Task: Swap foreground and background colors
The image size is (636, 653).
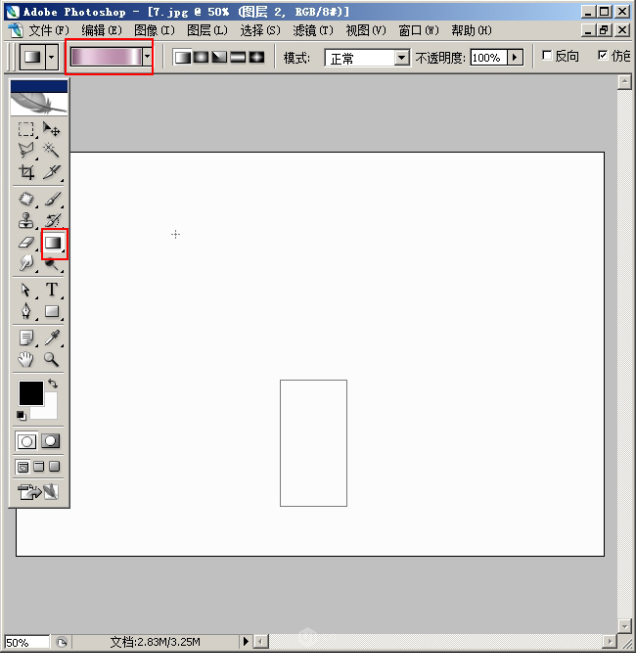Action: (52, 384)
